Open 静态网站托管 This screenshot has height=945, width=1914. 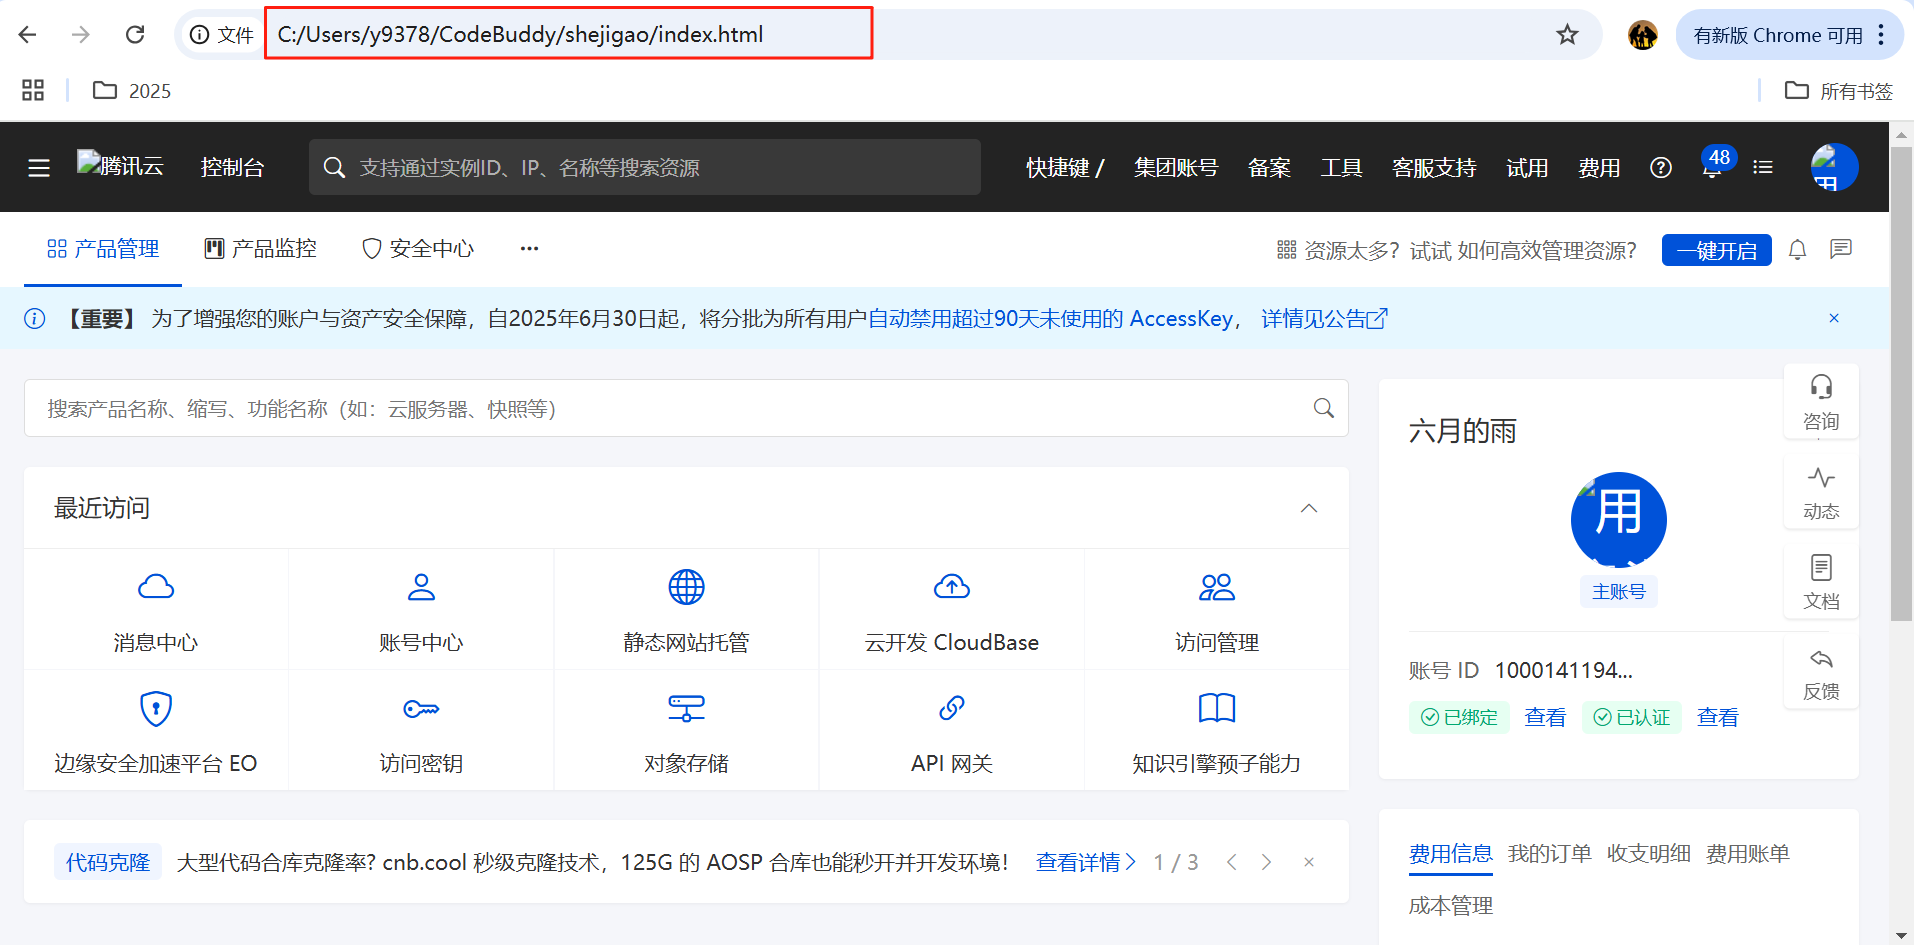click(x=686, y=609)
